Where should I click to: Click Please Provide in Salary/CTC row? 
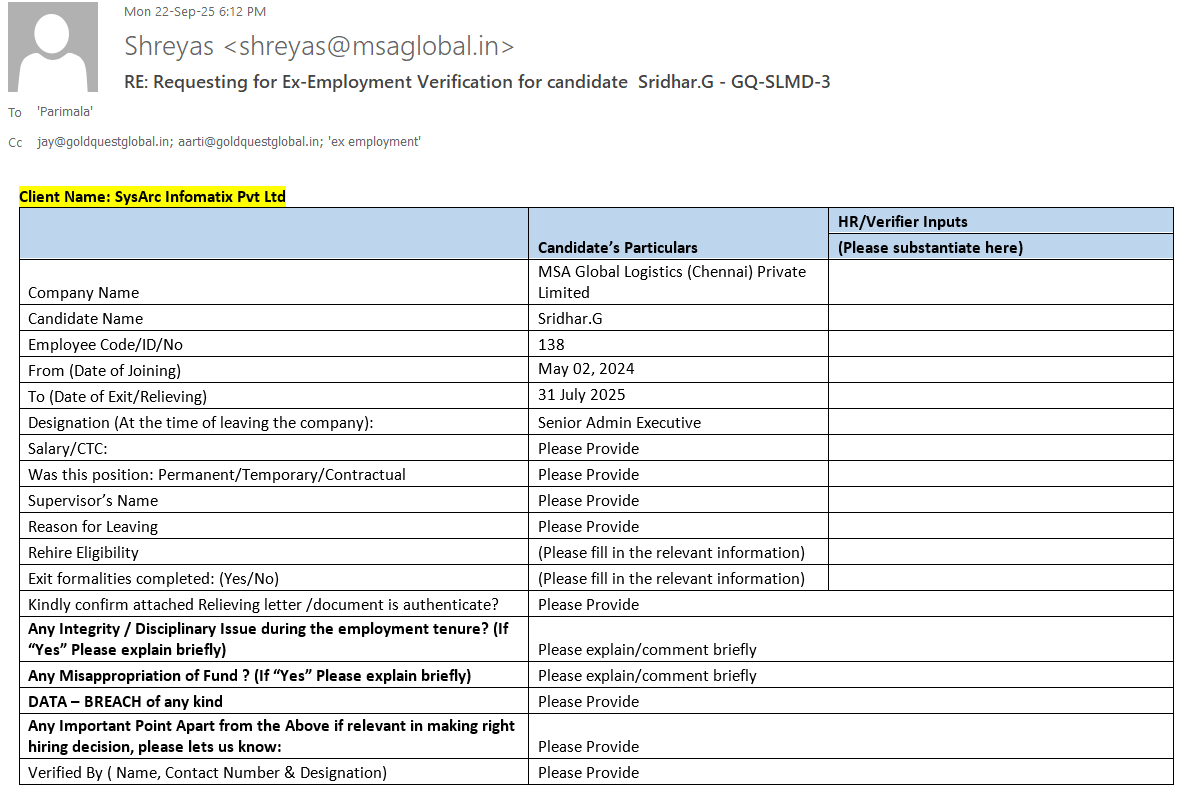coord(588,449)
